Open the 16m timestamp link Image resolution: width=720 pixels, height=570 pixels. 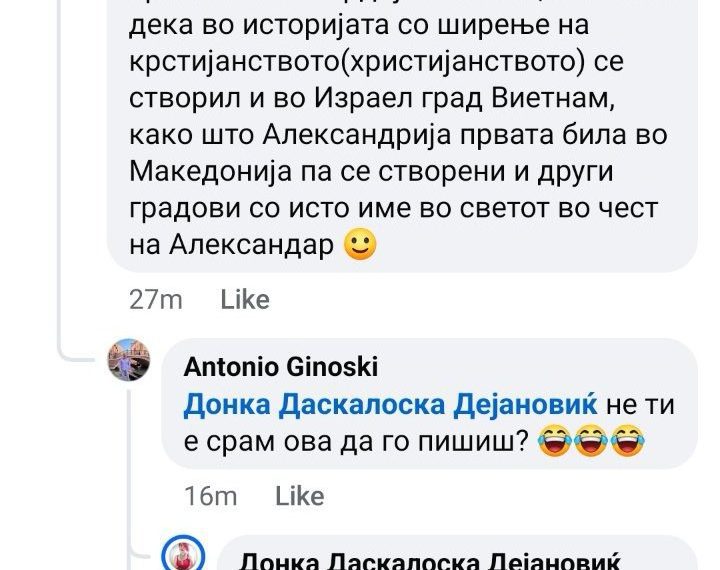210,497
